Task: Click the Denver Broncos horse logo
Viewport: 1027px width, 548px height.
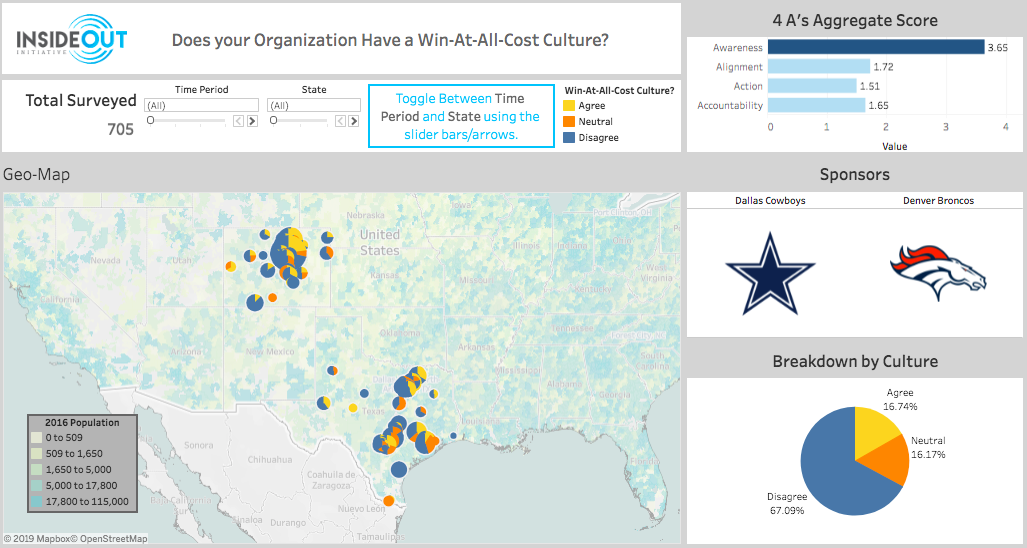Action: tap(937, 271)
